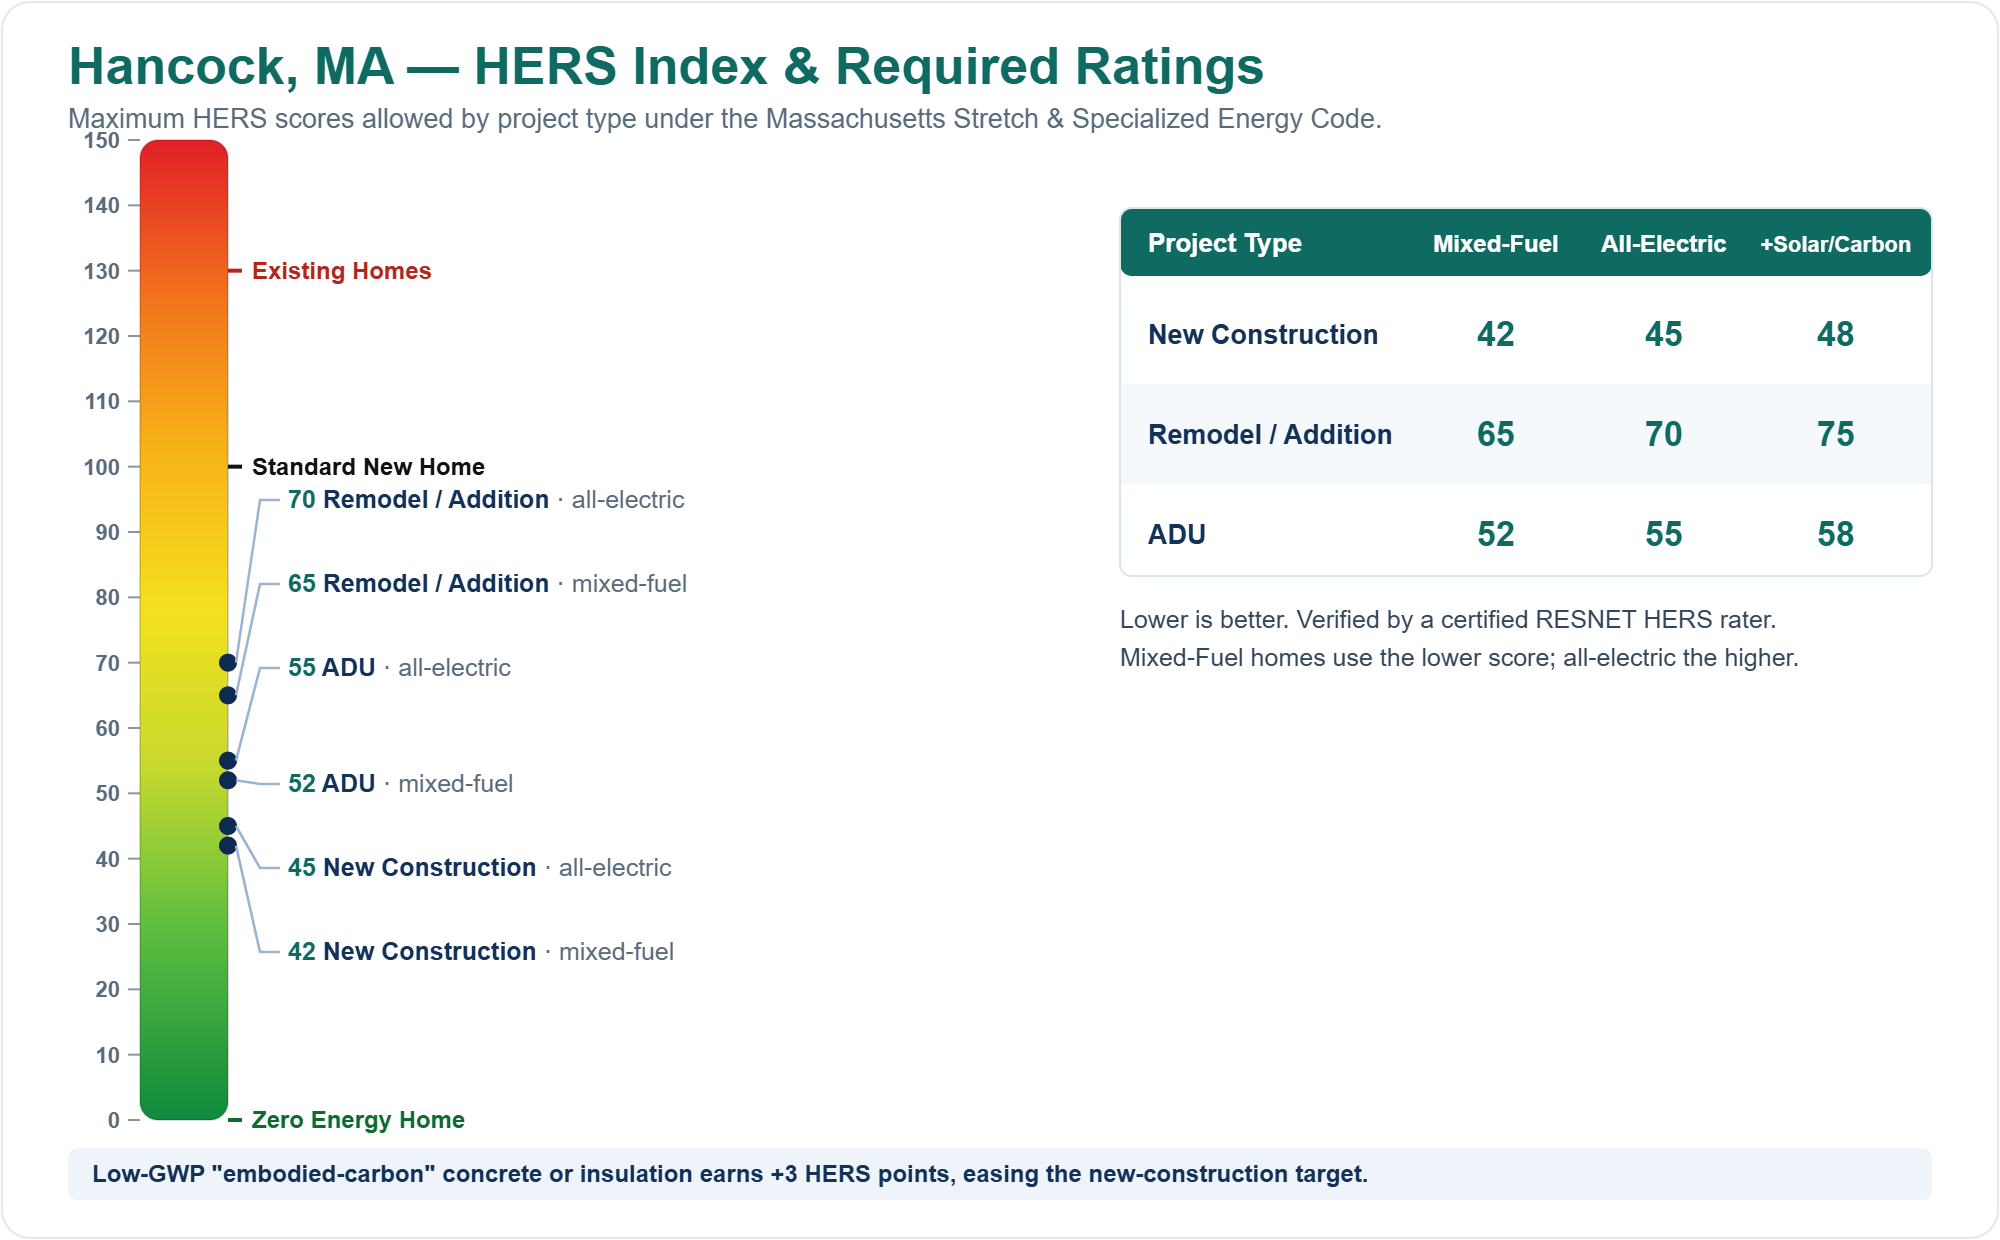Viewport: 2000px width, 1240px height.
Task: Click New Construction all-electric value 45 in table
Action: coord(1663,334)
